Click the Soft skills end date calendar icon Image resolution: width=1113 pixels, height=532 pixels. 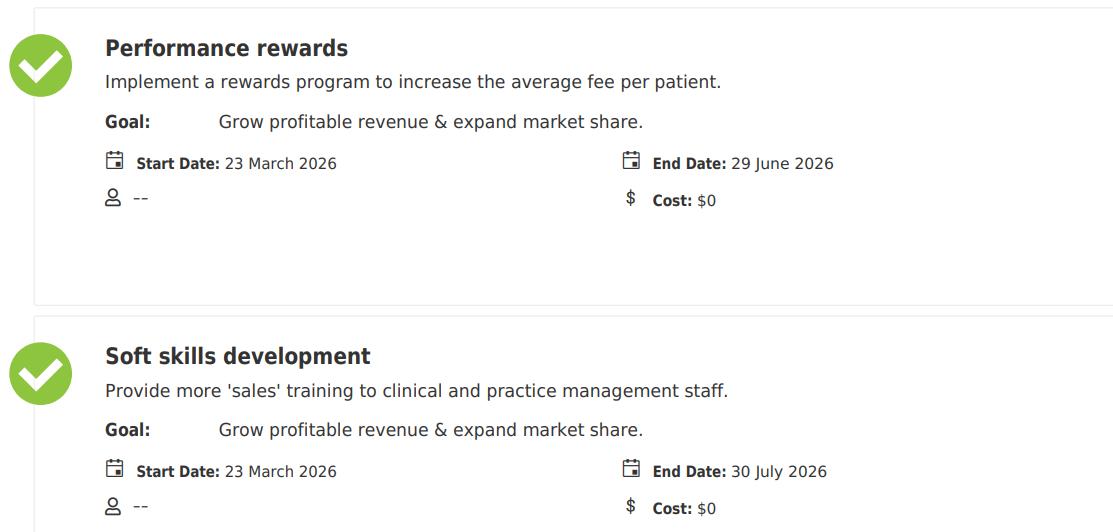coord(631,469)
